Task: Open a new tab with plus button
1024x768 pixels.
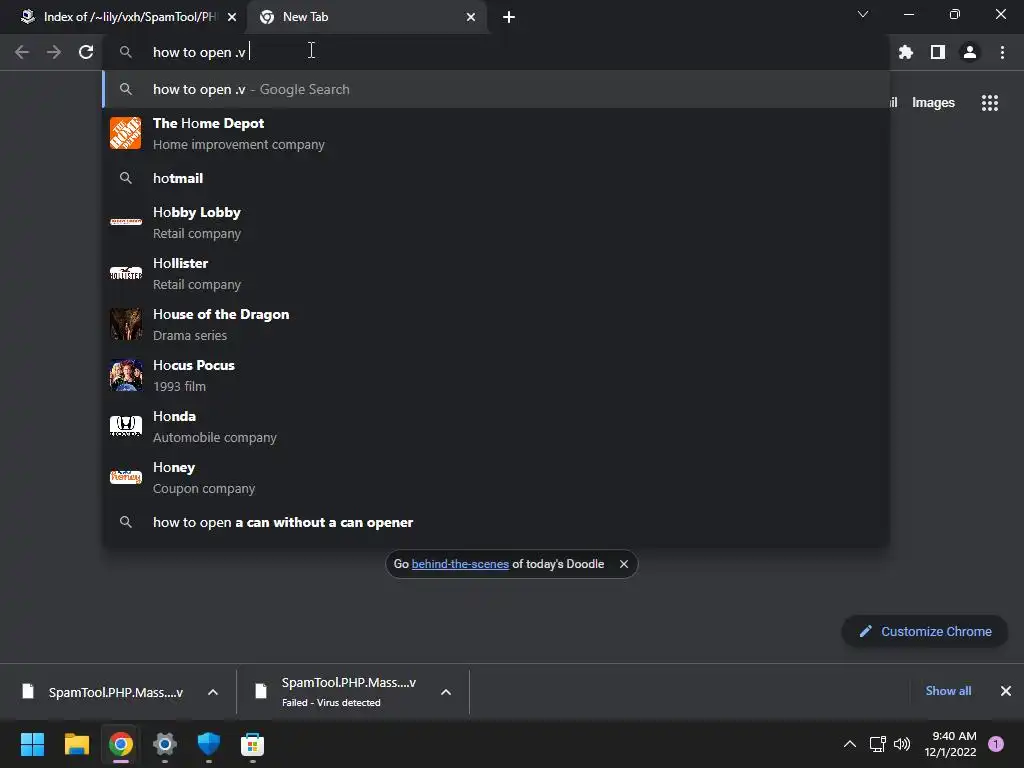Action: coord(509,17)
